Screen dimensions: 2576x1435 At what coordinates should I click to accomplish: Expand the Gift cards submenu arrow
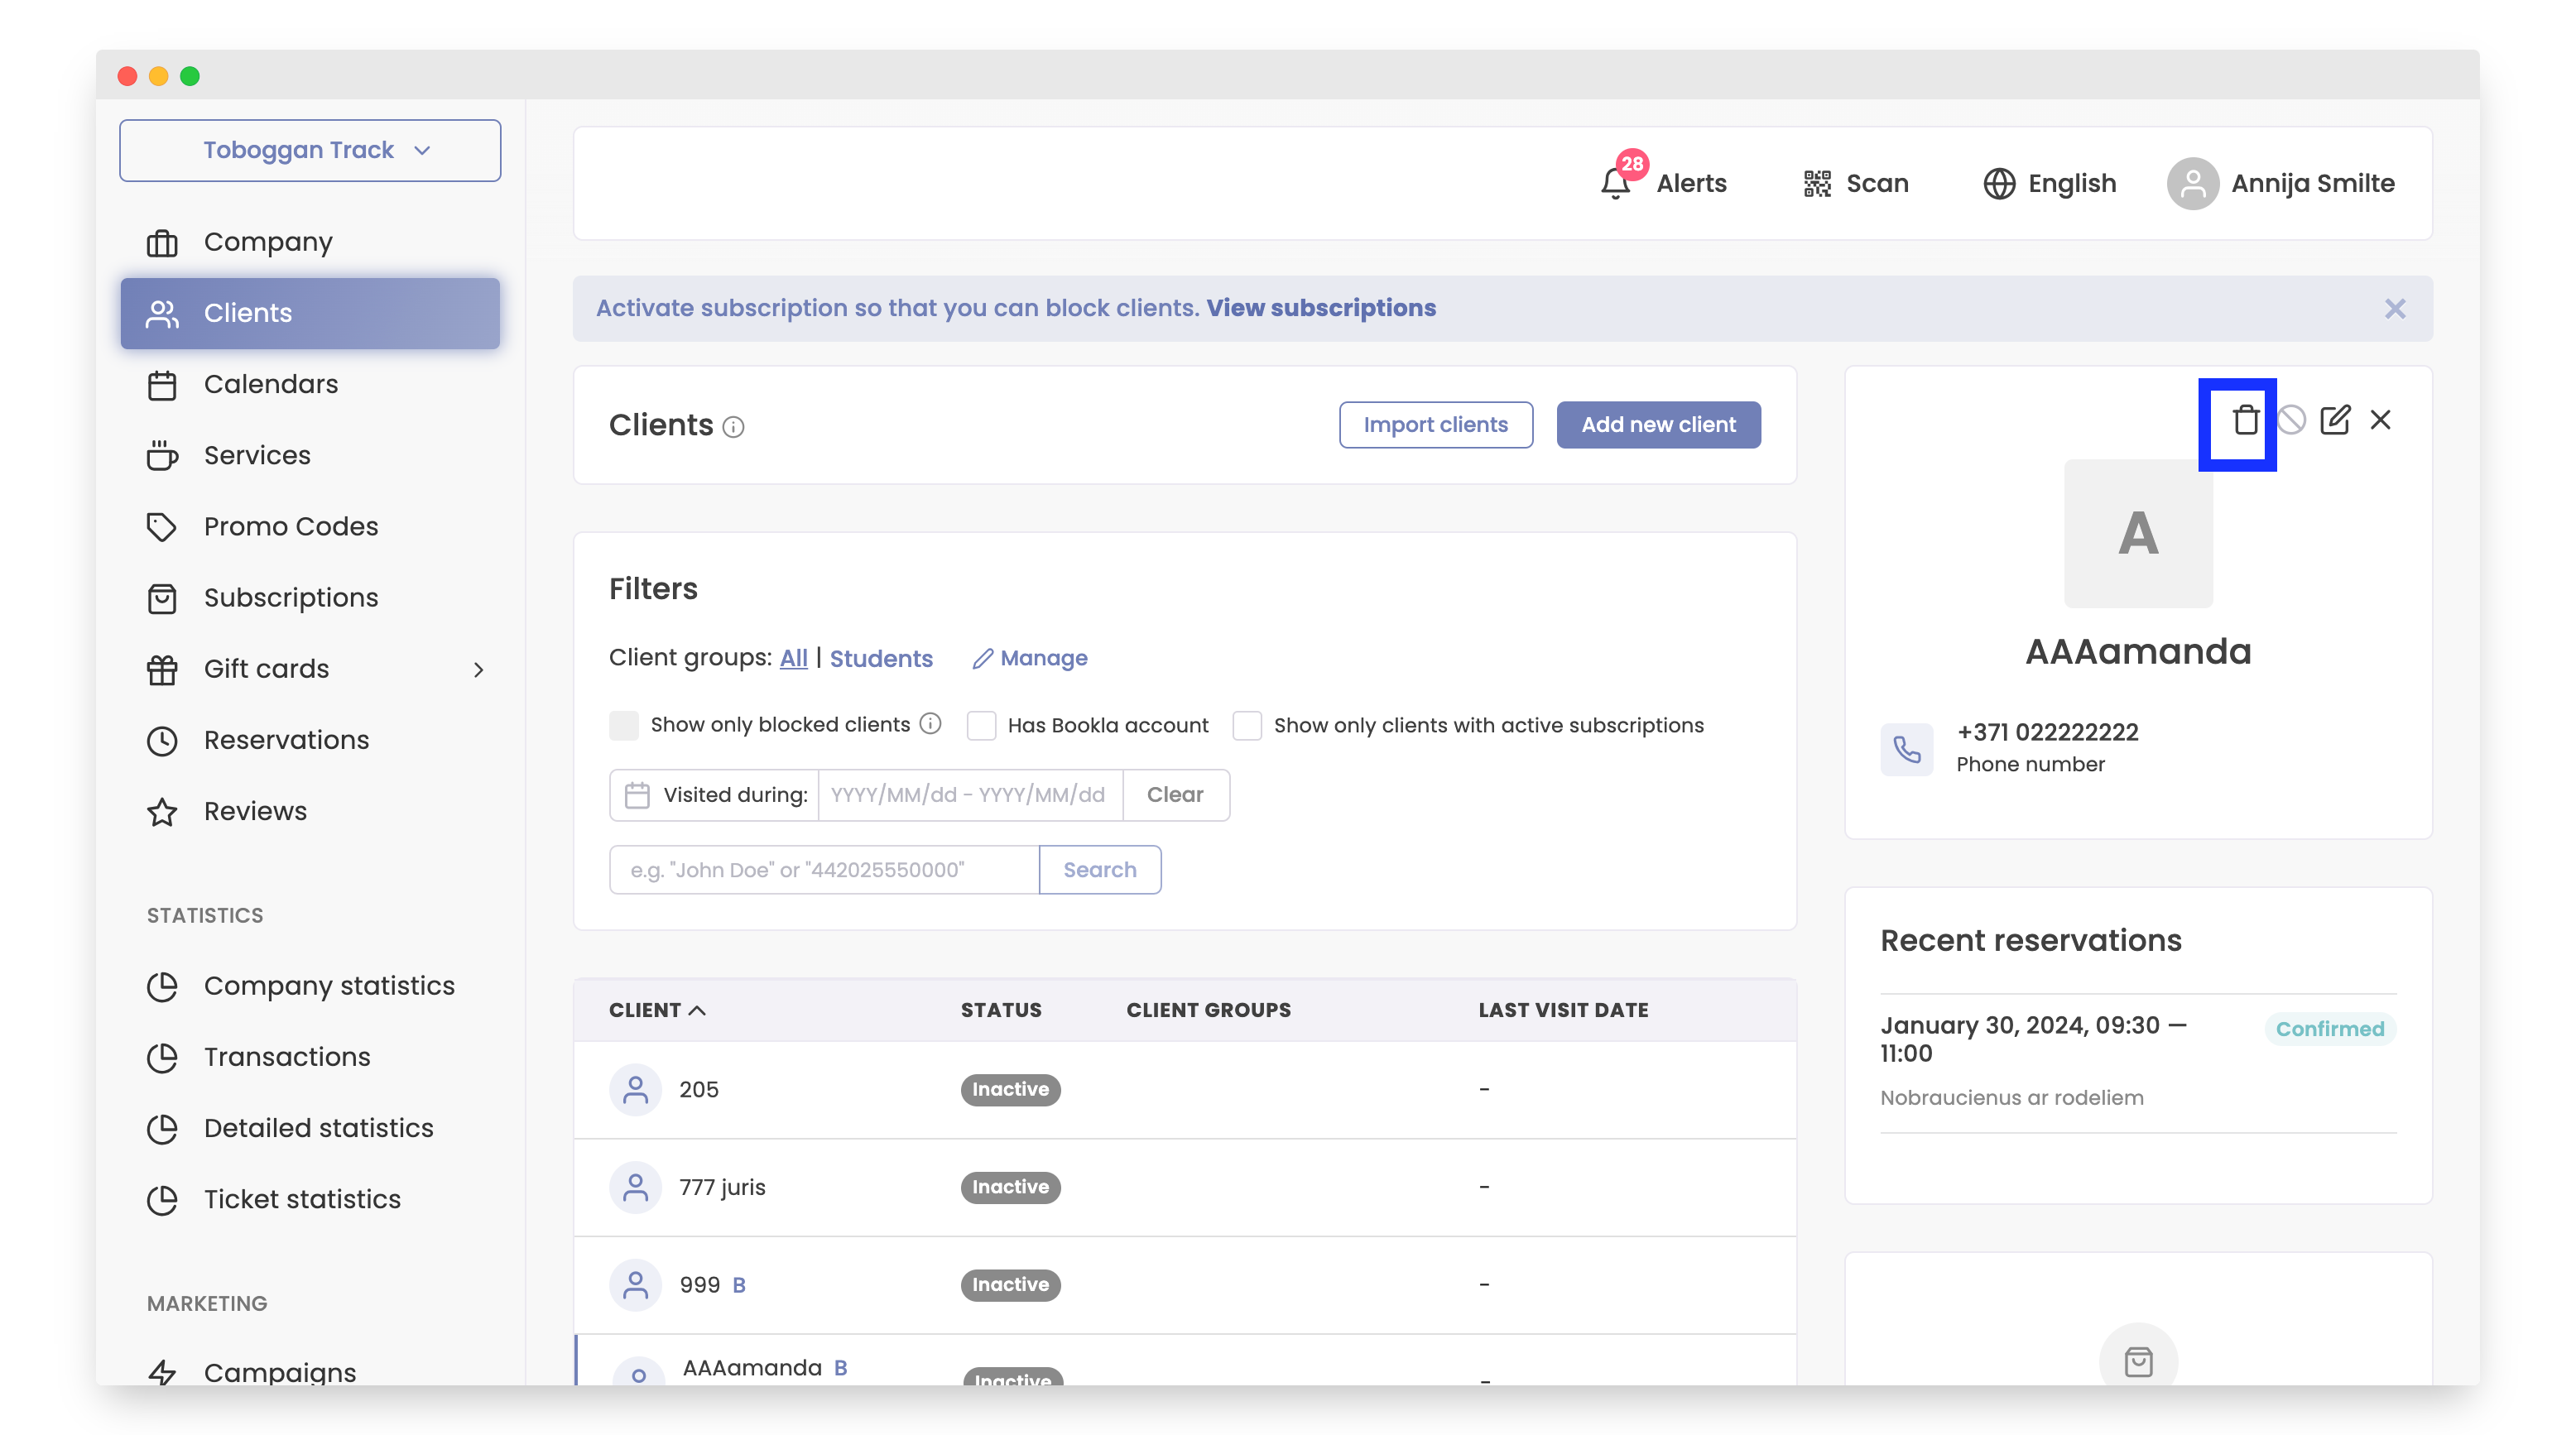[479, 669]
